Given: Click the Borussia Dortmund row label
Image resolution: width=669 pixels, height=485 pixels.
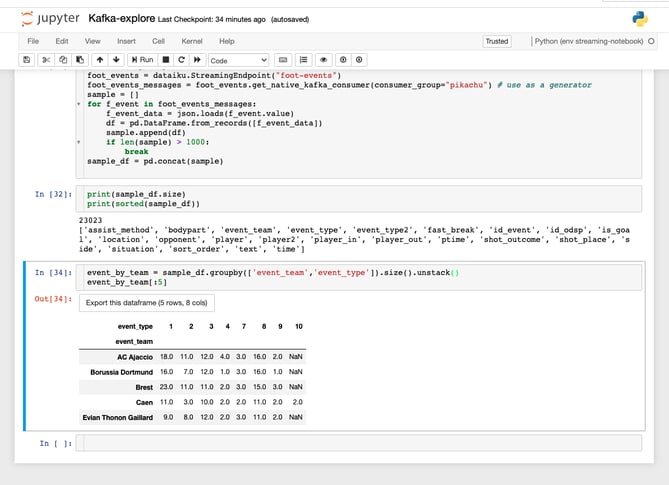Looking at the screenshot, I should (122, 372).
